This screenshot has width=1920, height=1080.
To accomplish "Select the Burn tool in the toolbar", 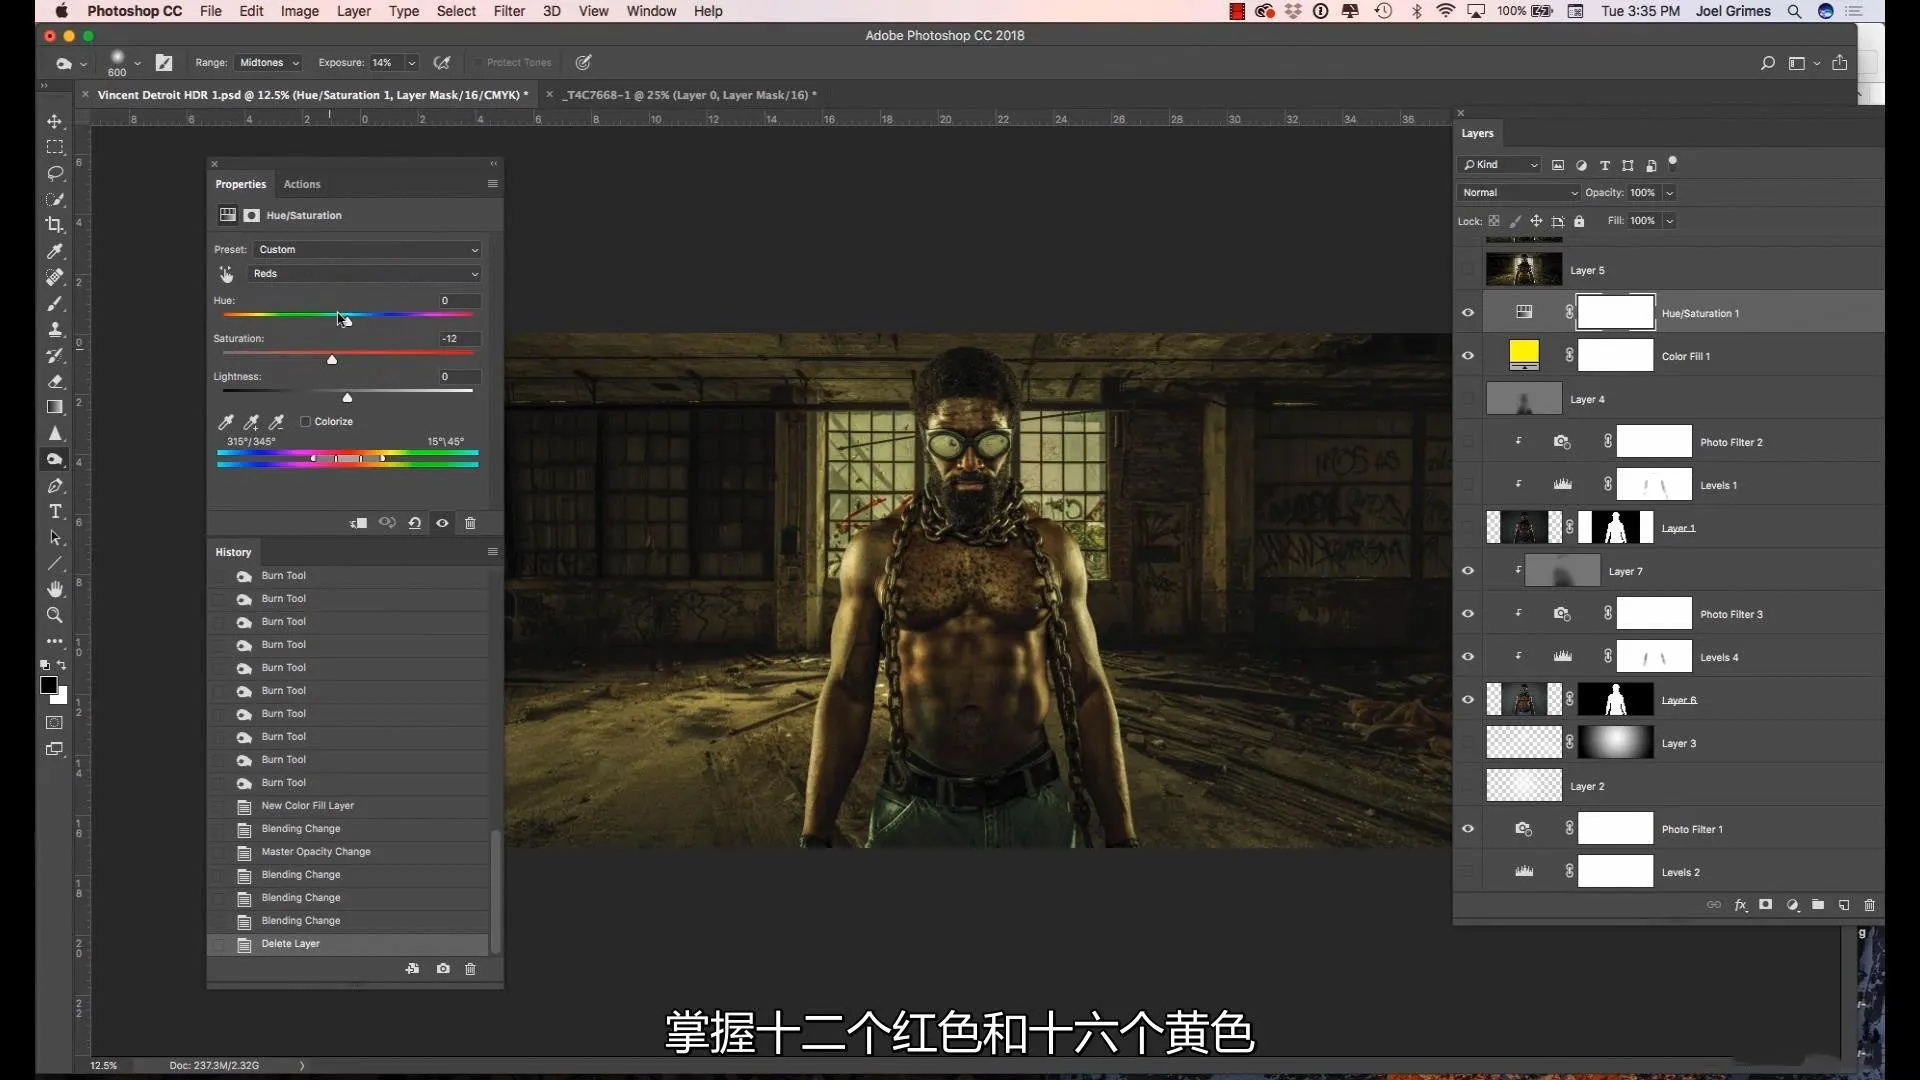I will coord(55,459).
